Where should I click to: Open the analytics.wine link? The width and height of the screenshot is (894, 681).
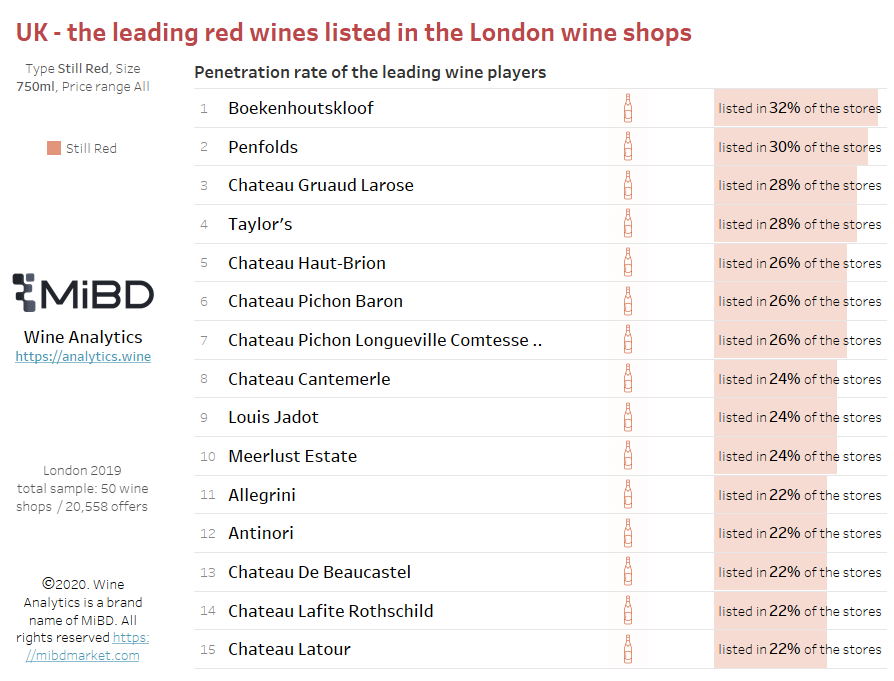(83, 356)
